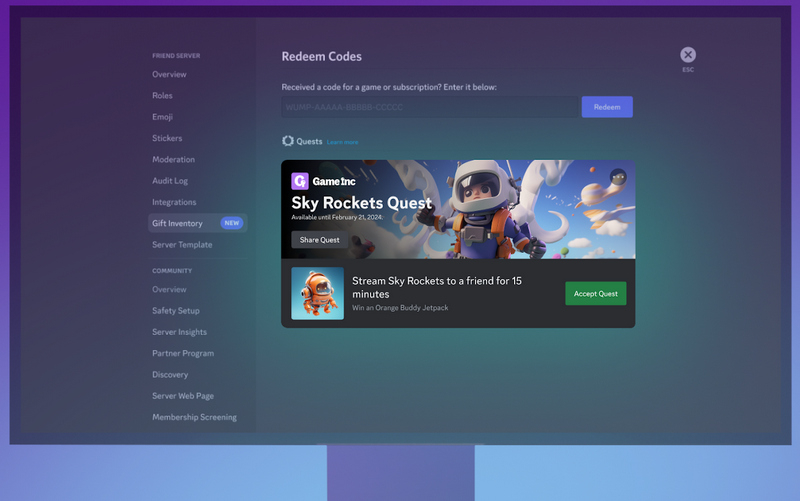Open Server Insights under Community
The height and width of the screenshot is (501, 800).
click(179, 332)
